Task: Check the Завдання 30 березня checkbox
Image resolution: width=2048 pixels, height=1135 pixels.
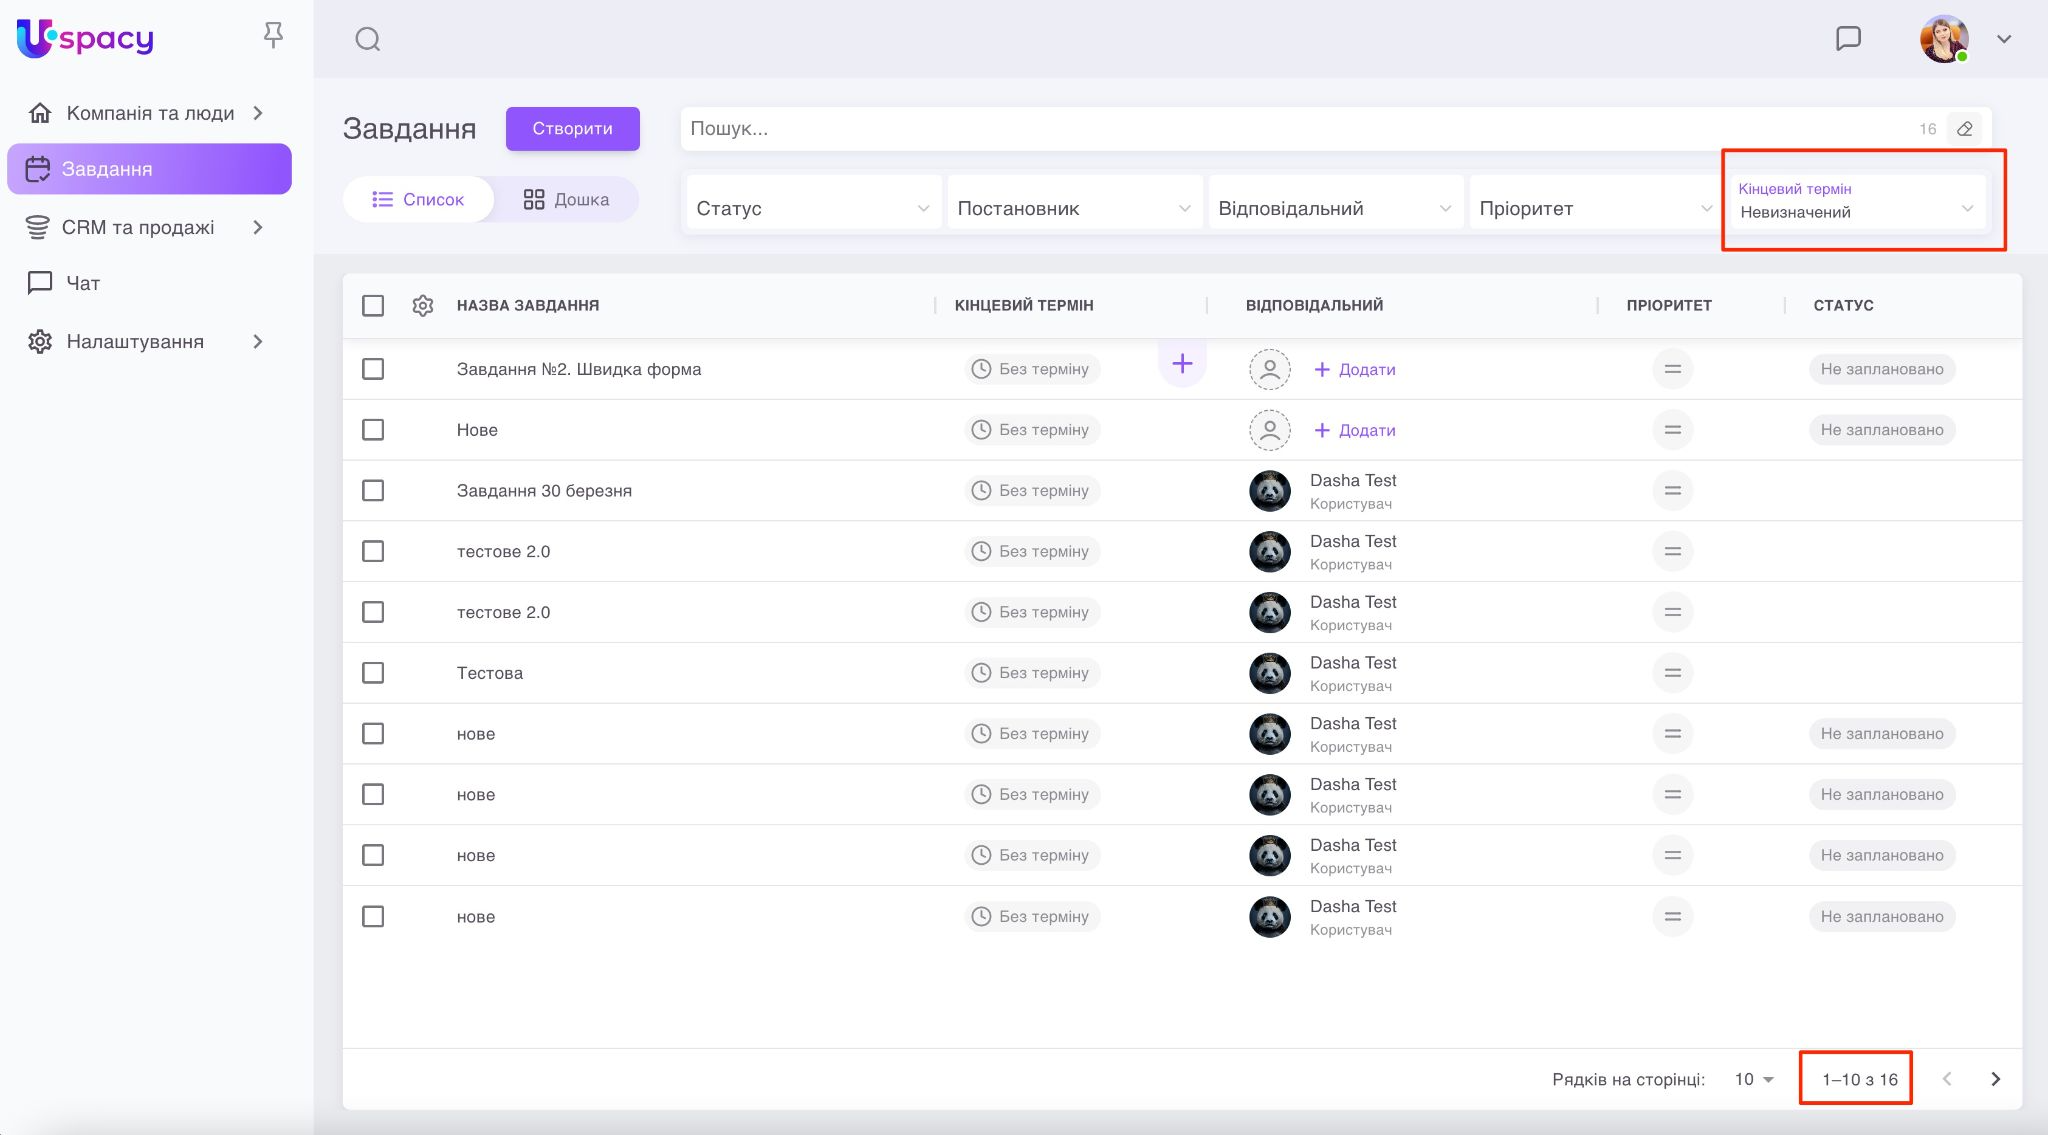Action: point(373,491)
